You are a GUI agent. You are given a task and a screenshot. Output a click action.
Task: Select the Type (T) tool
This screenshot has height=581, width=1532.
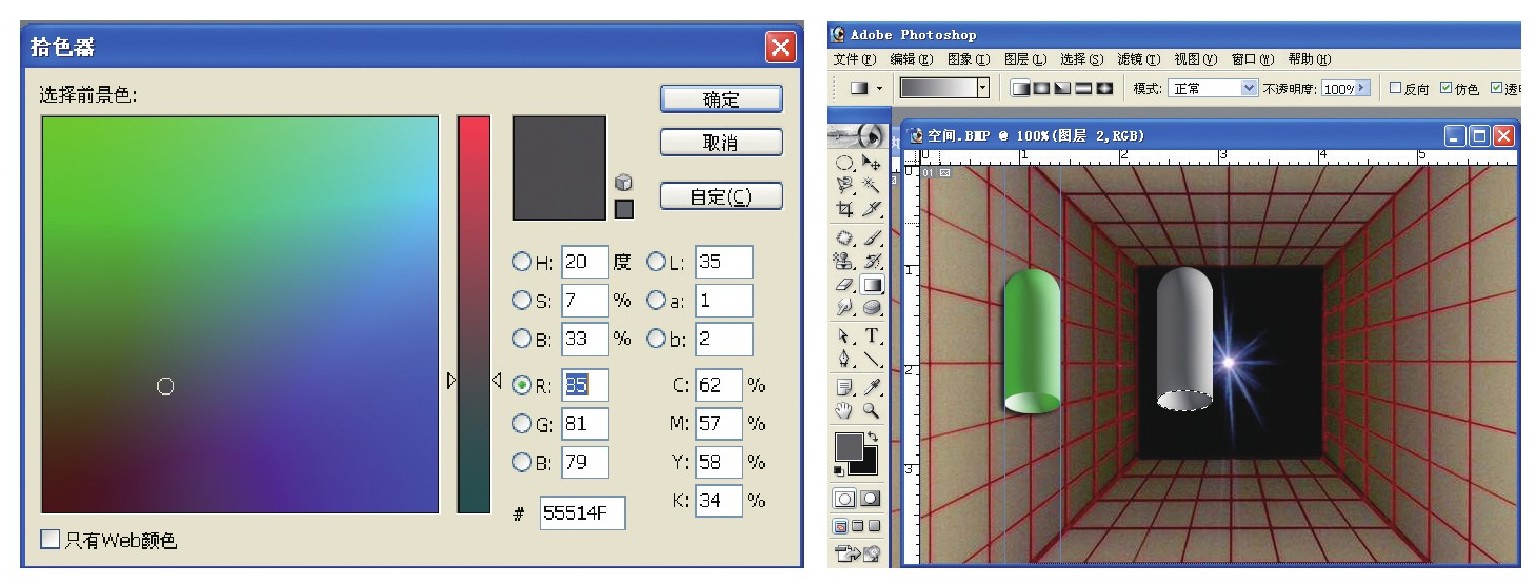click(872, 336)
